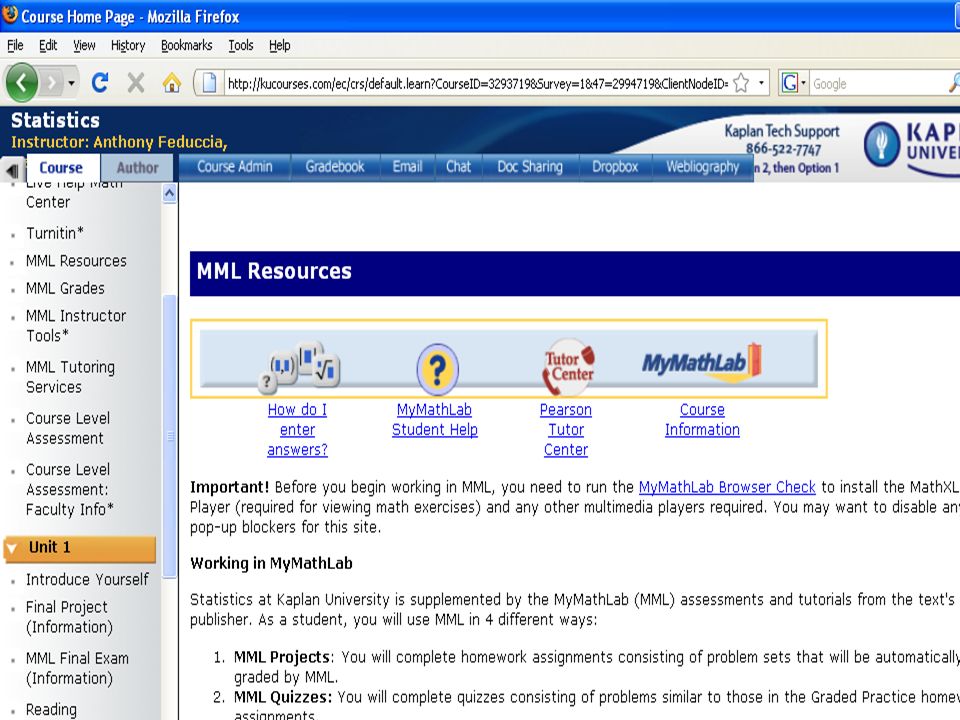Click the Stop loading X icon
The image size is (960, 720).
click(136, 82)
